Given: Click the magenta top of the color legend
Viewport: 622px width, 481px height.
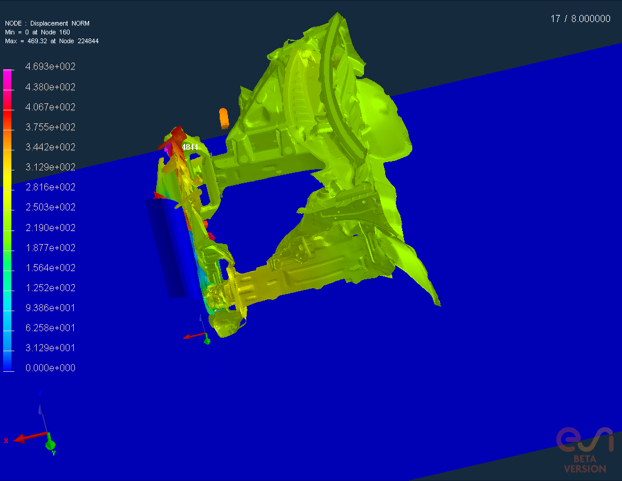Looking at the screenshot, I should click(x=8, y=74).
